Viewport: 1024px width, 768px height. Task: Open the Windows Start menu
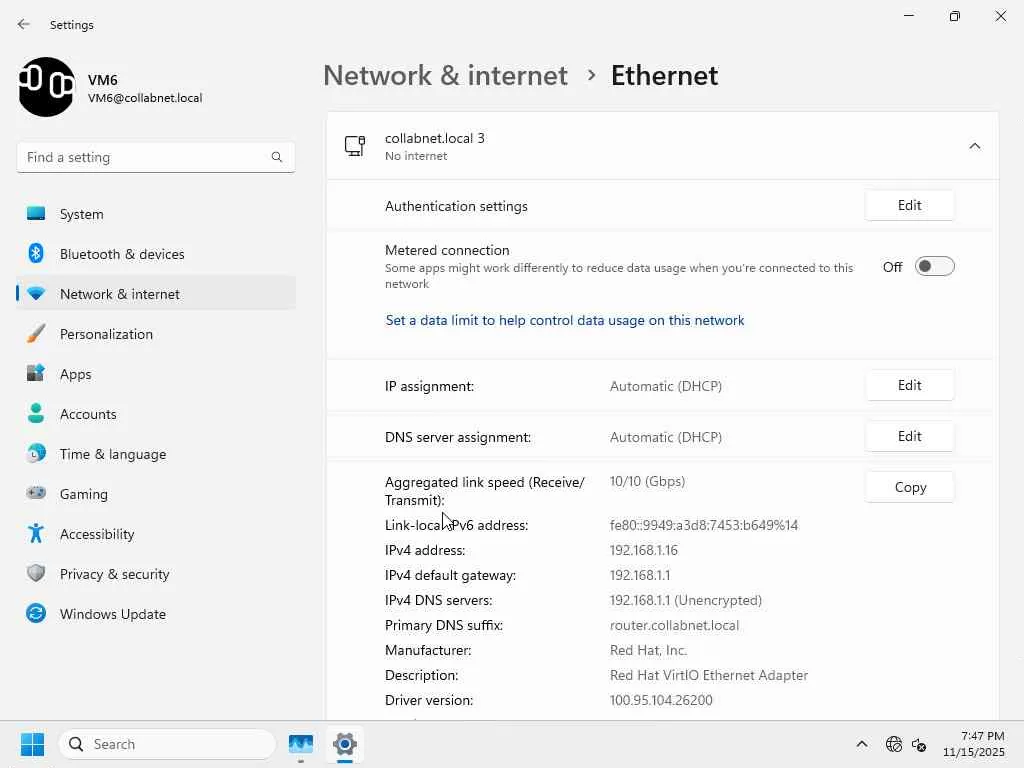32,744
